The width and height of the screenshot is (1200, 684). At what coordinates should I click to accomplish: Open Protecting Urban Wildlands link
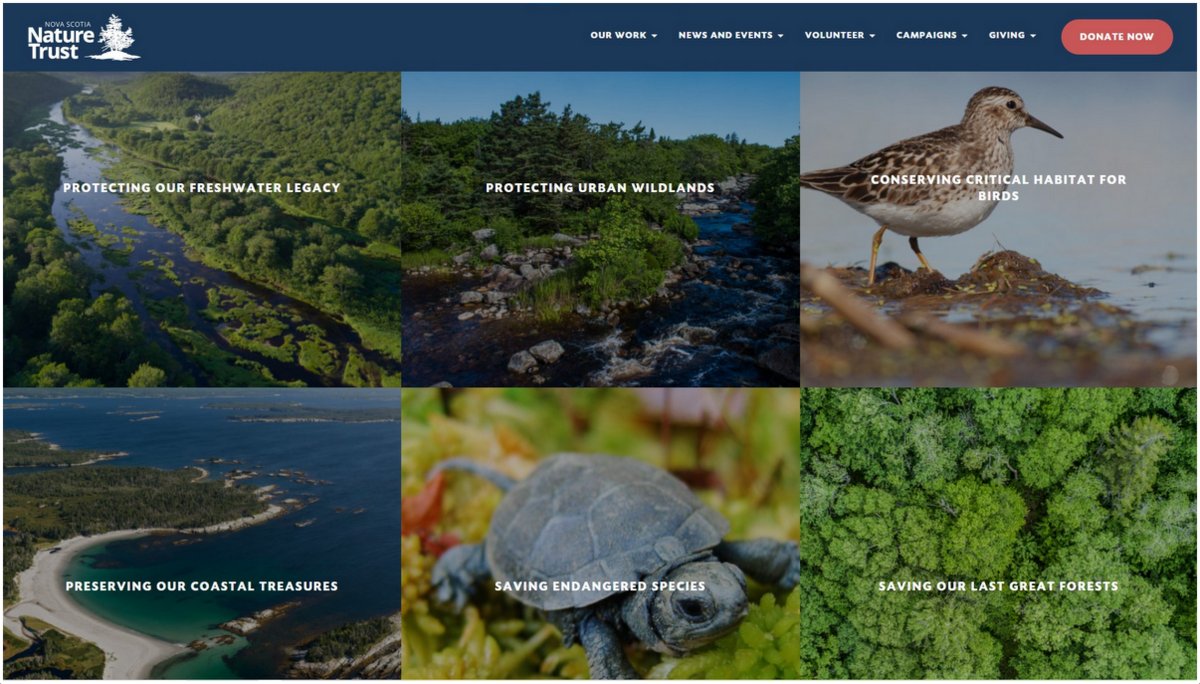point(600,188)
